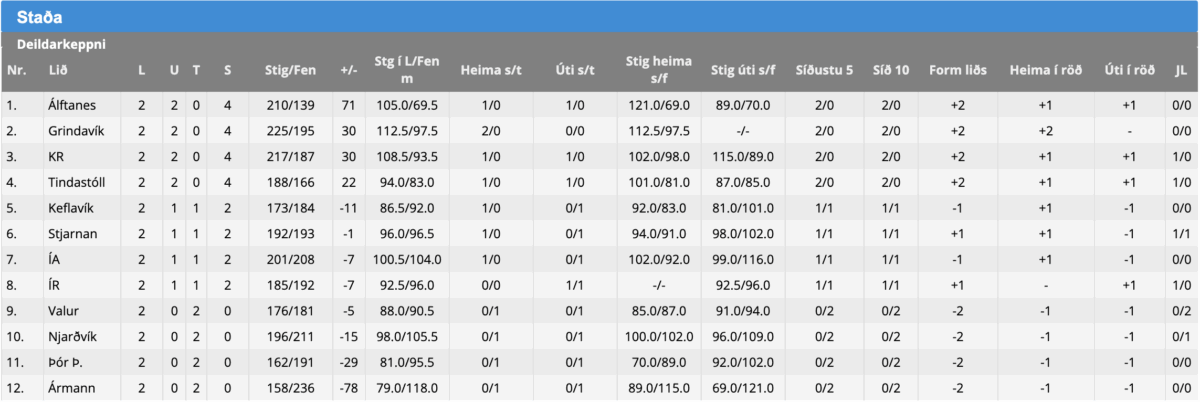Screen dimensions: 1200x402
Task: Click the Álftanes team name
Action: (x=70, y=104)
